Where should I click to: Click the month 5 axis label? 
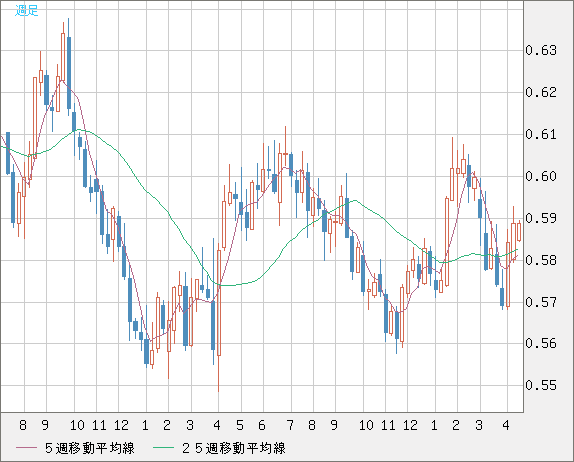click(240, 425)
